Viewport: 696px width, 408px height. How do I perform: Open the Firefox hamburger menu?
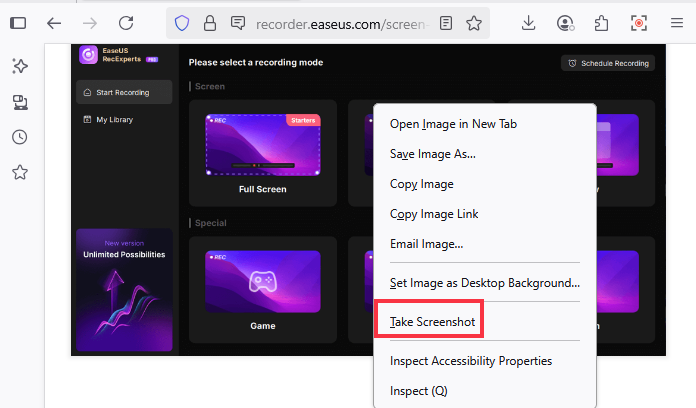[676, 23]
